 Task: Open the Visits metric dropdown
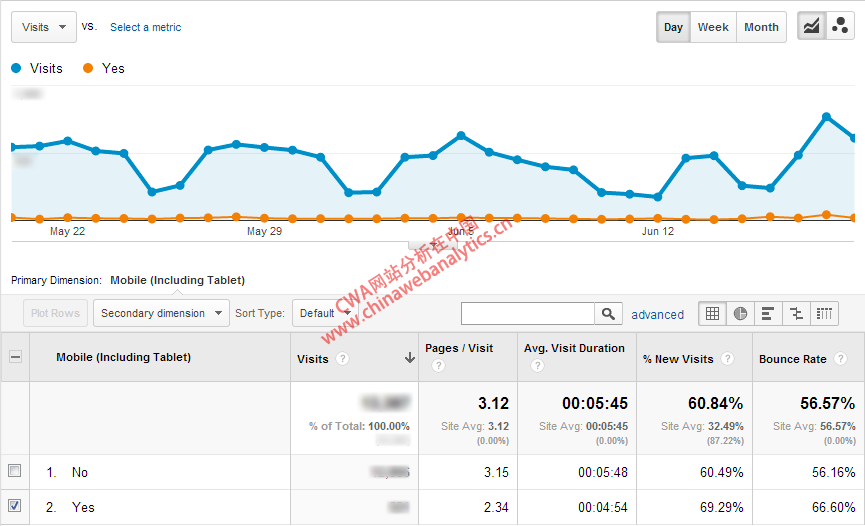coord(44,27)
